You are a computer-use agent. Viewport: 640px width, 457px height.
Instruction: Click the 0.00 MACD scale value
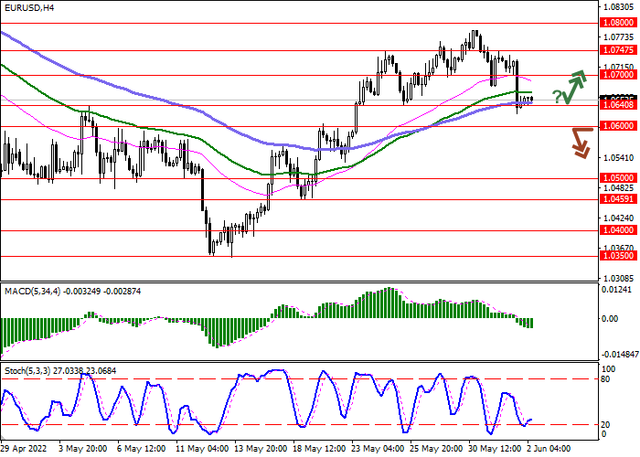pyautogui.click(x=610, y=318)
